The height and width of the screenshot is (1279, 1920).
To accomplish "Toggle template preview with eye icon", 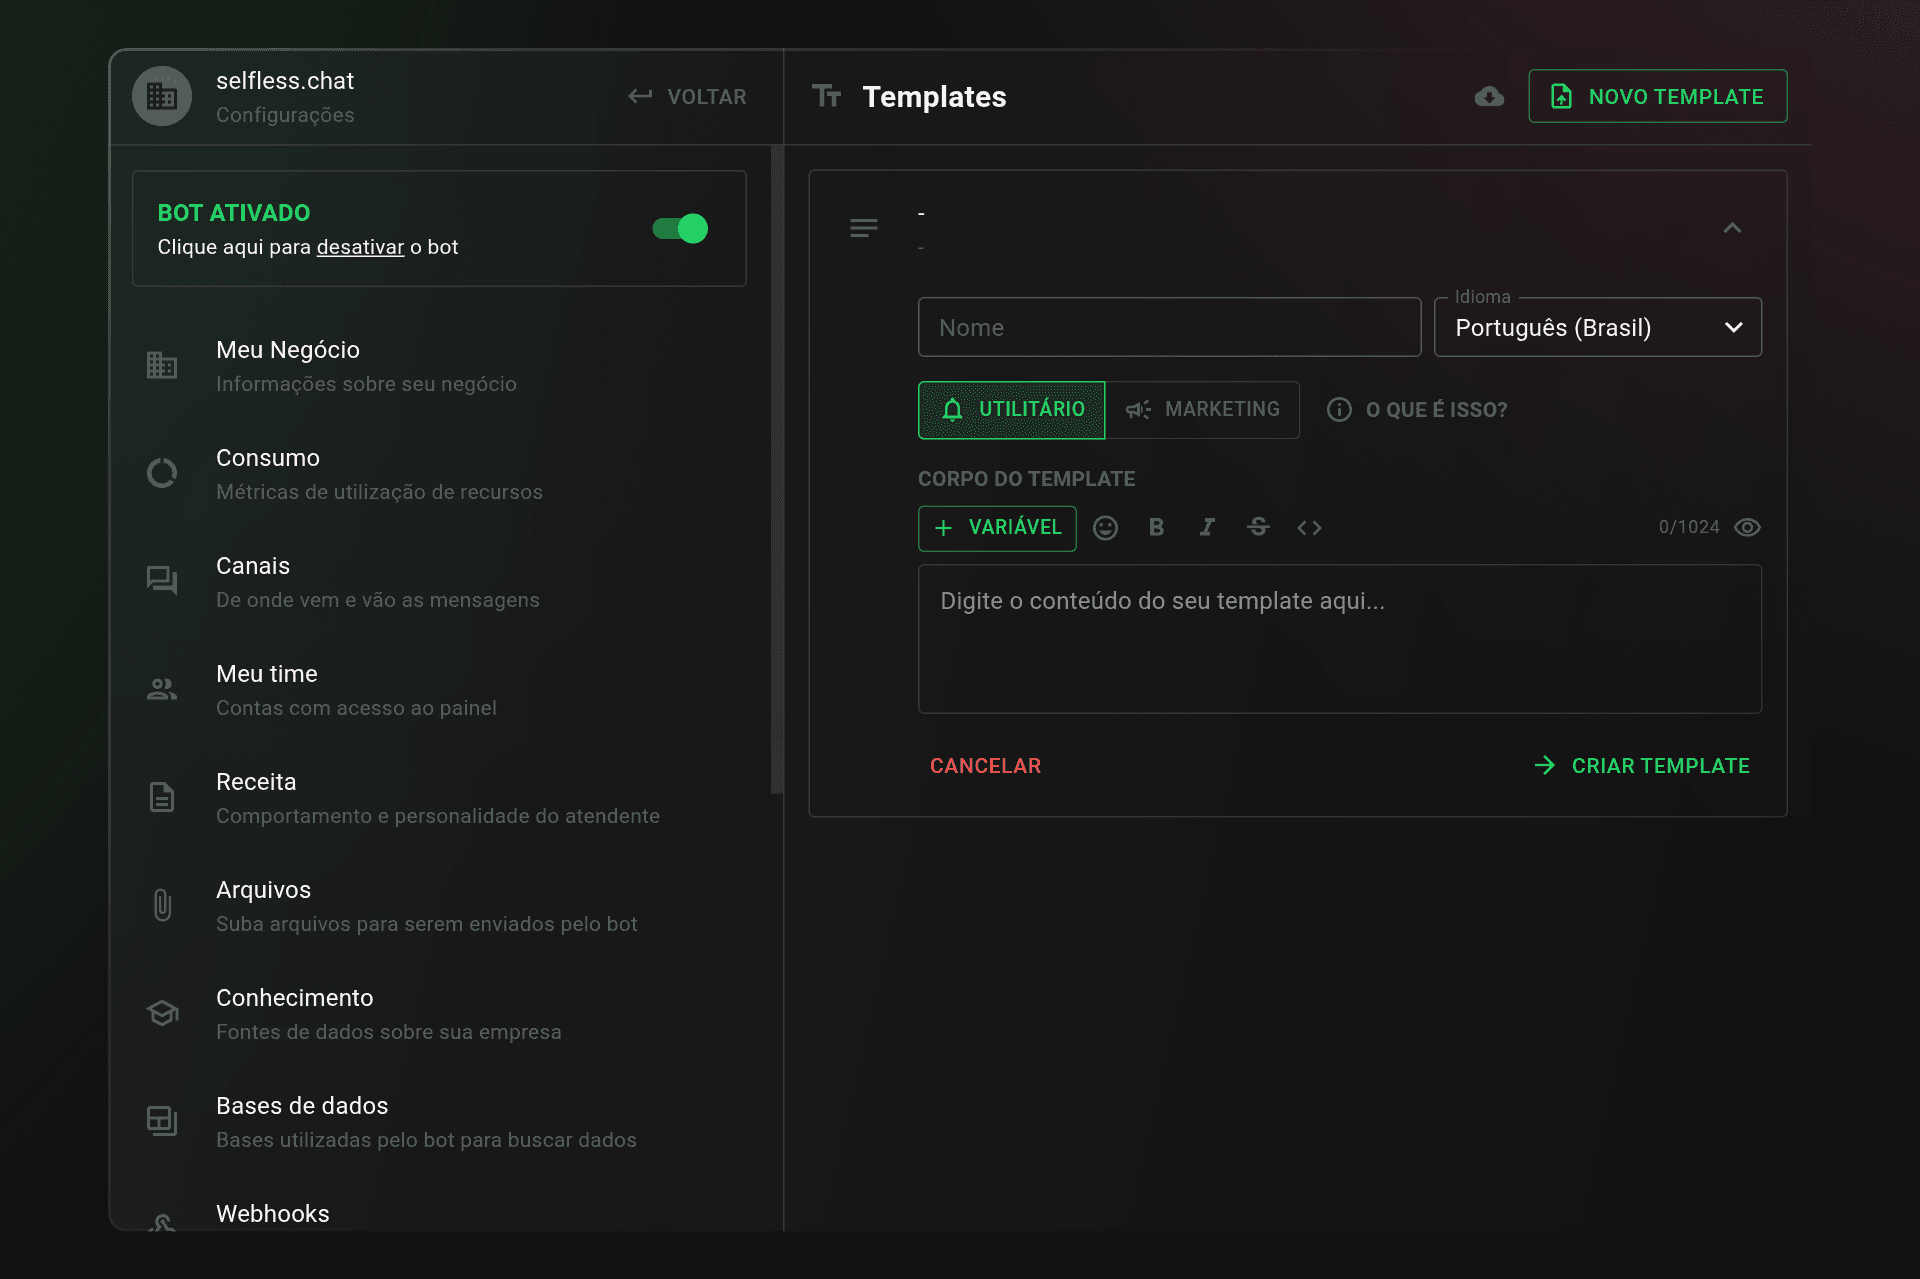I will tap(1747, 528).
